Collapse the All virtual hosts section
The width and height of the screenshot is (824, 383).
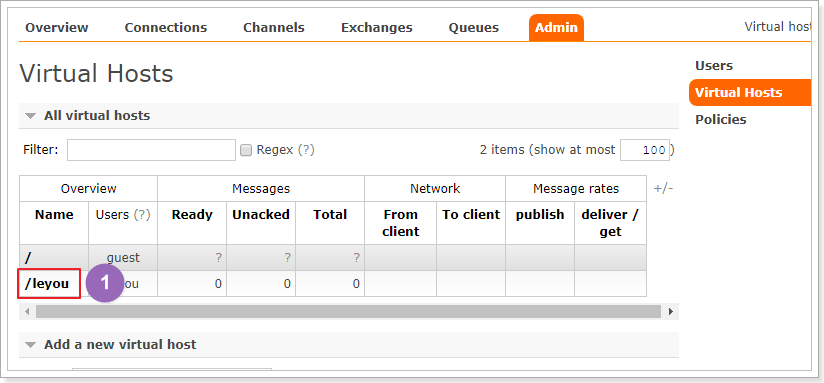[x=97, y=116]
